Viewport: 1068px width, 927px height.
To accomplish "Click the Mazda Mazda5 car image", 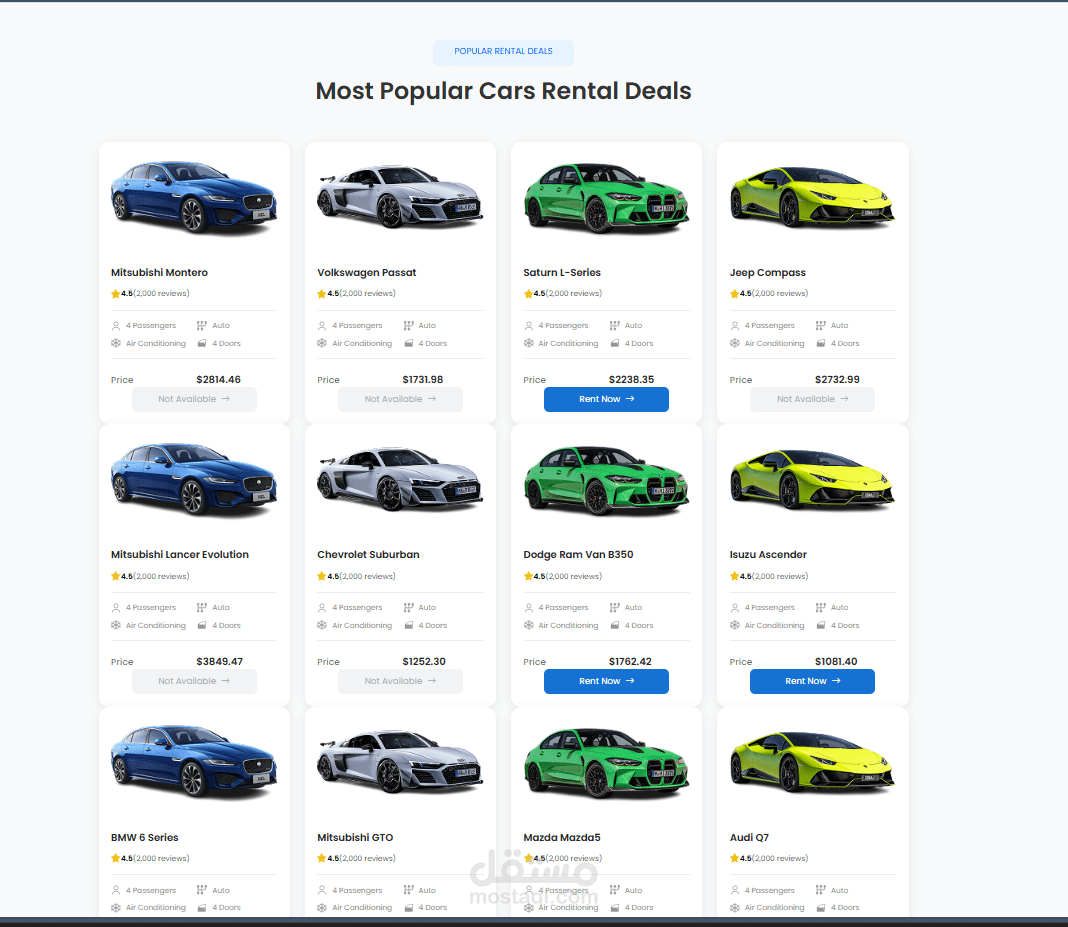I will 606,762.
